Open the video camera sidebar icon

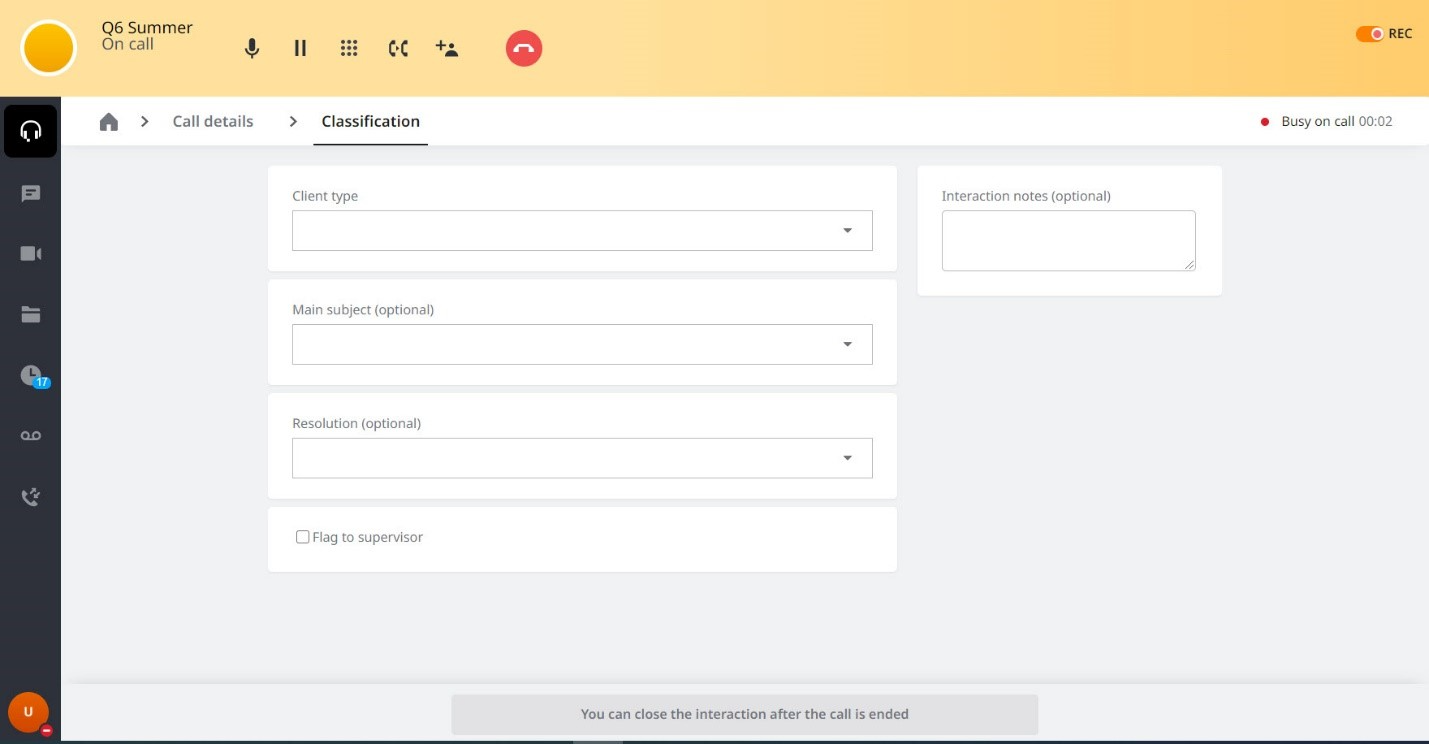(31, 254)
